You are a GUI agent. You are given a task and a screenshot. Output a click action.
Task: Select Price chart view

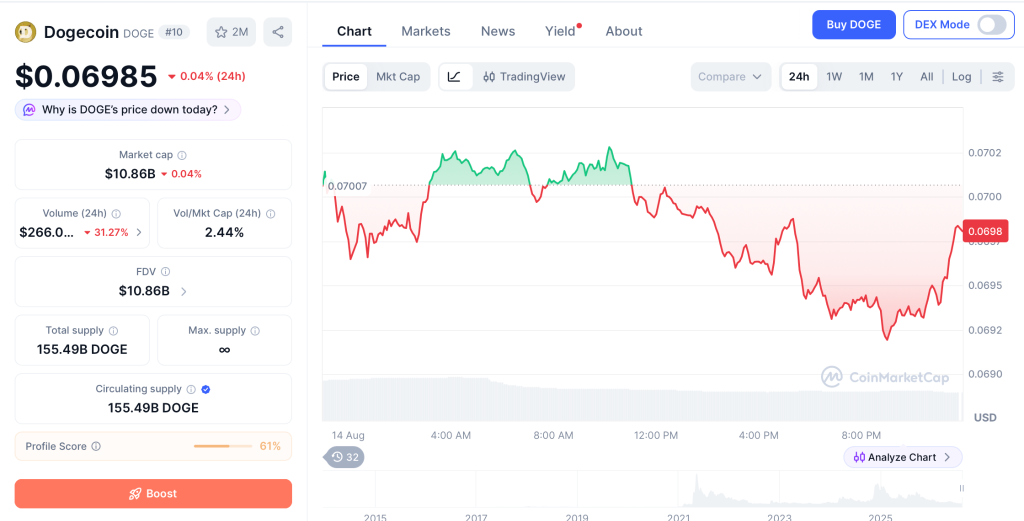(x=345, y=77)
